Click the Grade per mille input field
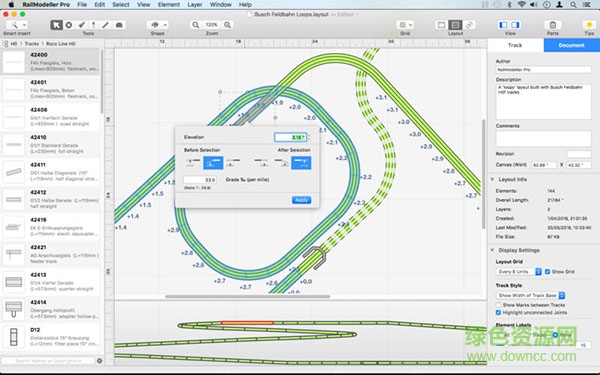Image resolution: width=600 pixels, height=375 pixels. coord(200,180)
